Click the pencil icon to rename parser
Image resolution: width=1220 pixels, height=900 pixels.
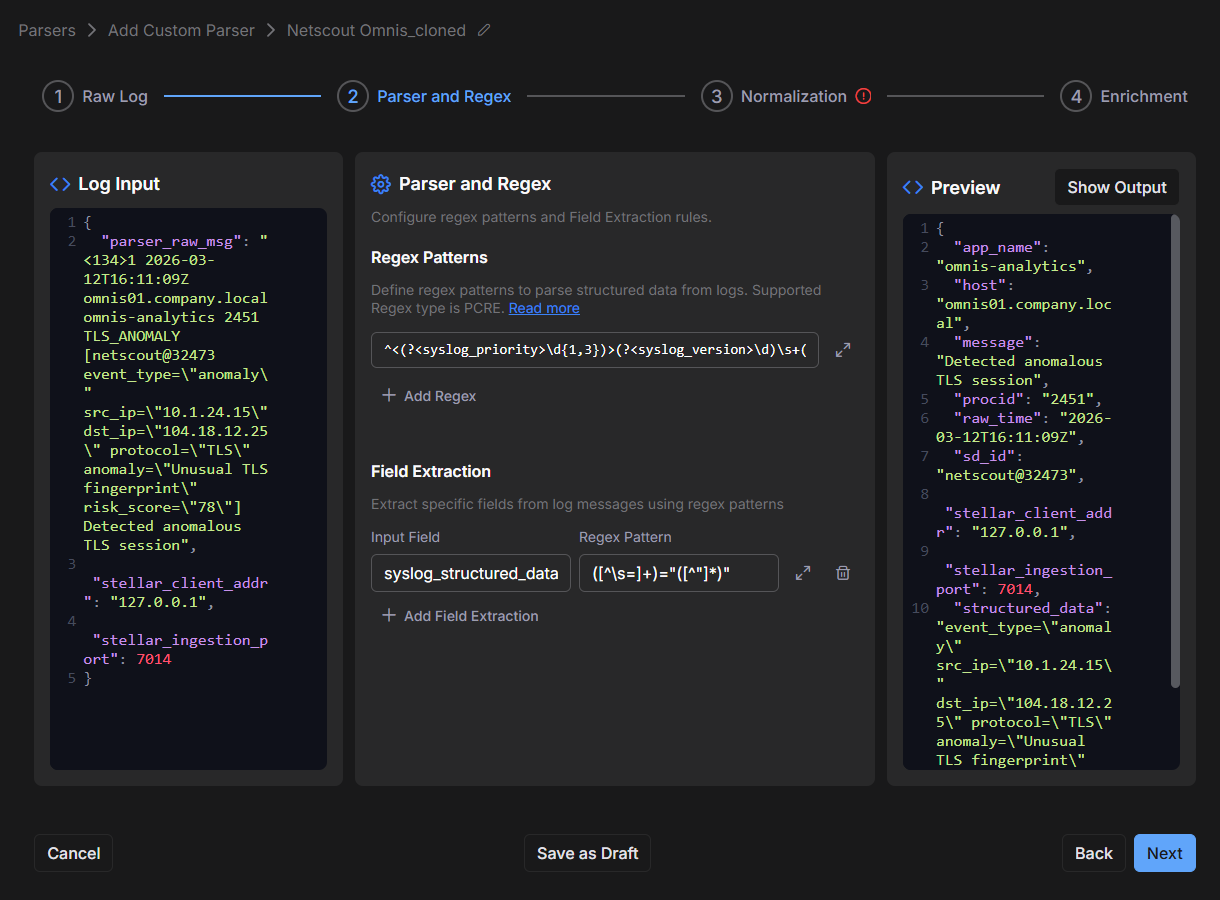coord(484,31)
